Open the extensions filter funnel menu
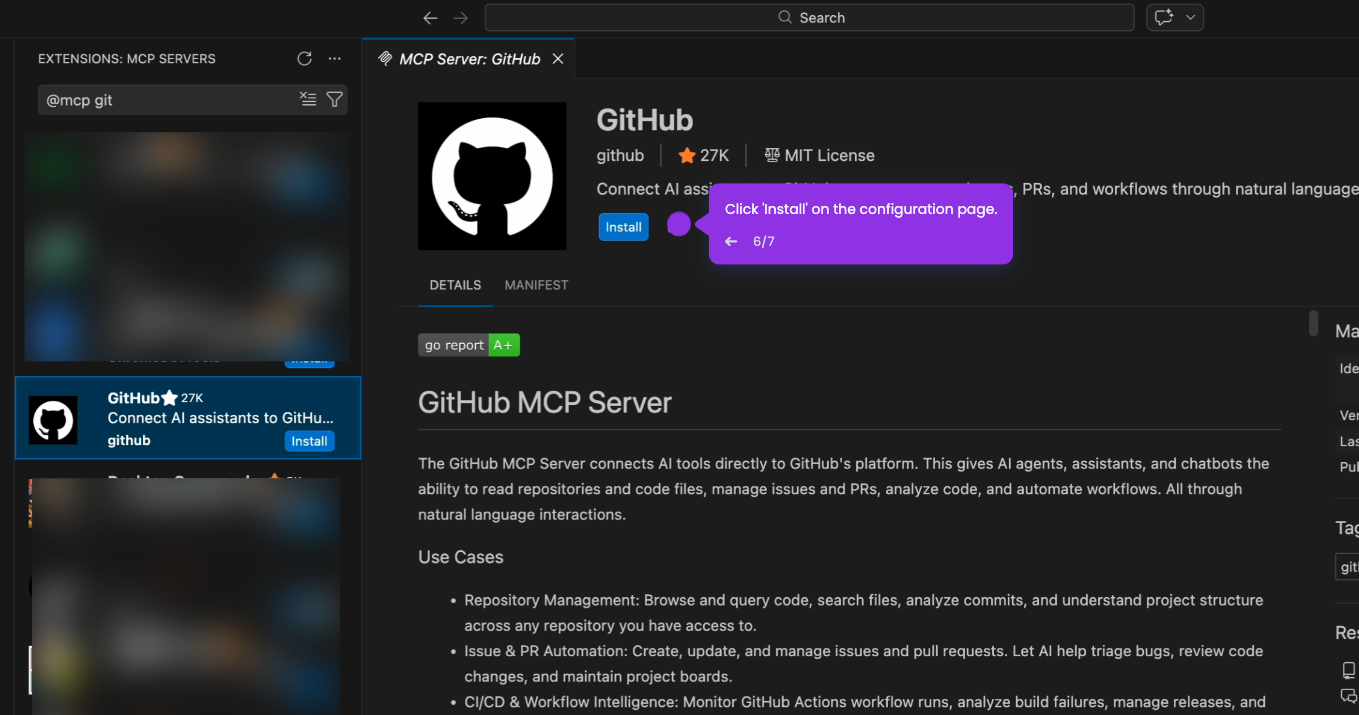1359x715 pixels. [335, 99]
